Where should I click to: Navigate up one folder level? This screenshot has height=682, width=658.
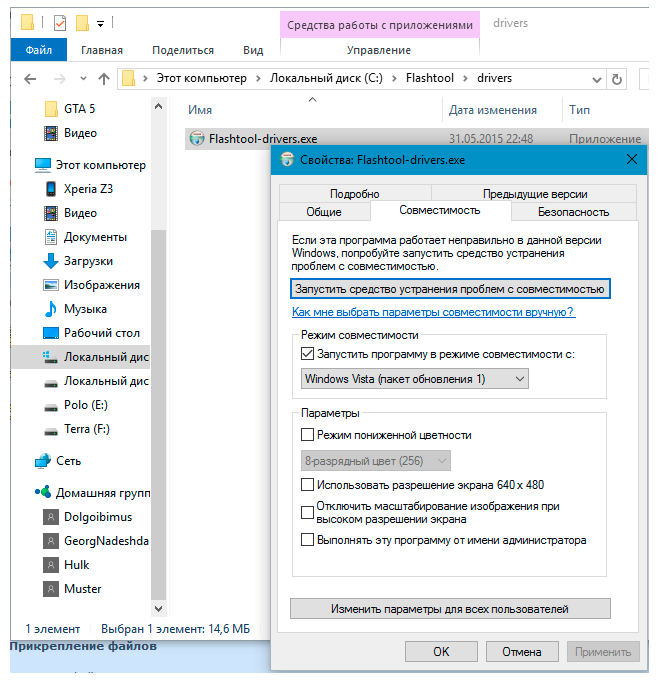104,79
